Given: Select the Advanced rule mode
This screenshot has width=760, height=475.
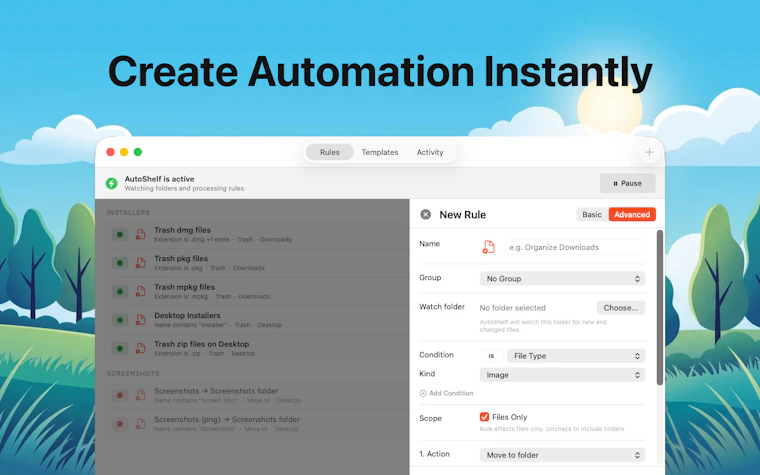Looking at the screenshot, I should click(632, 214).
